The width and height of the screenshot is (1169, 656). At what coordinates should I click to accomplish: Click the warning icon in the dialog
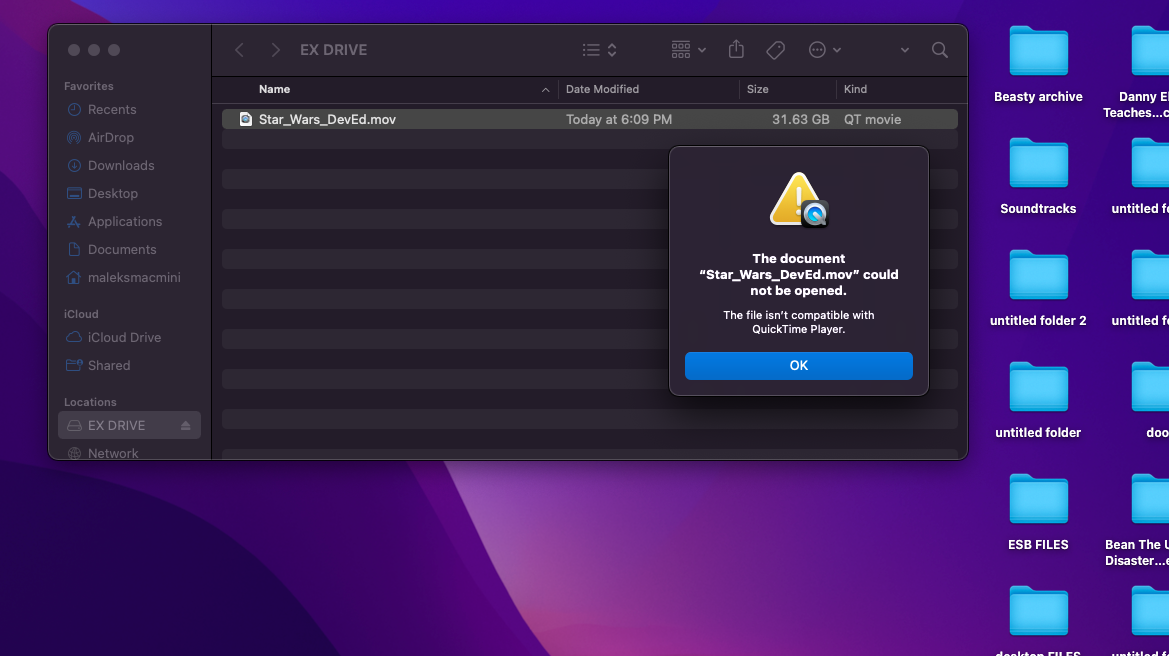[x=798, y=200]
